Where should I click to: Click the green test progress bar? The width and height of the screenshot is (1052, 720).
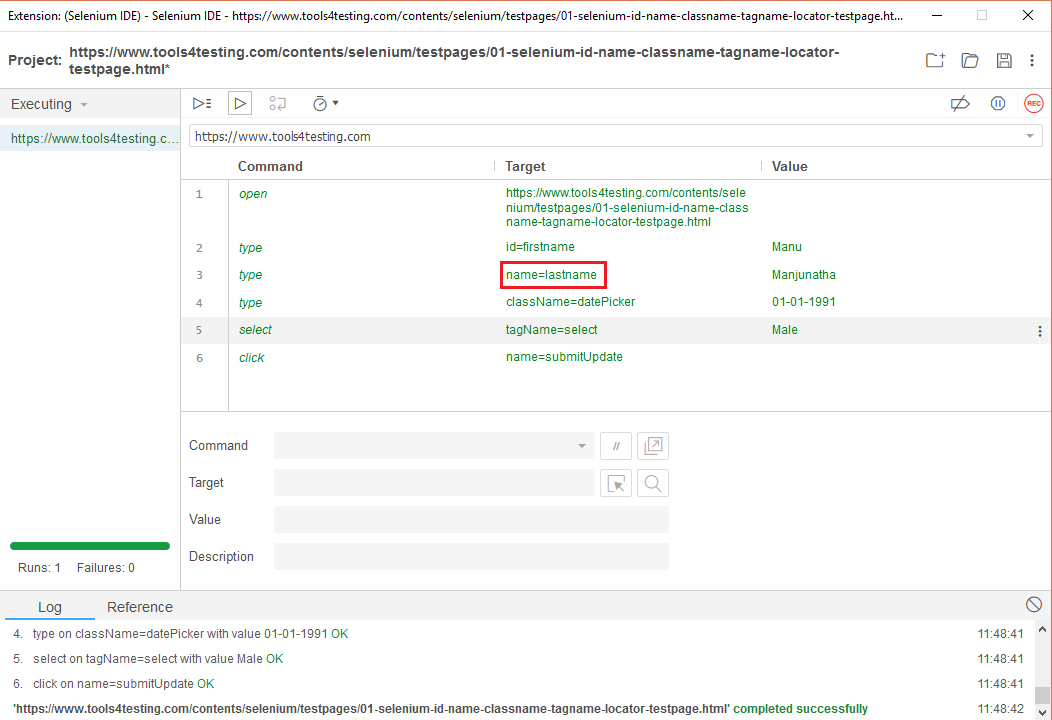90,546
